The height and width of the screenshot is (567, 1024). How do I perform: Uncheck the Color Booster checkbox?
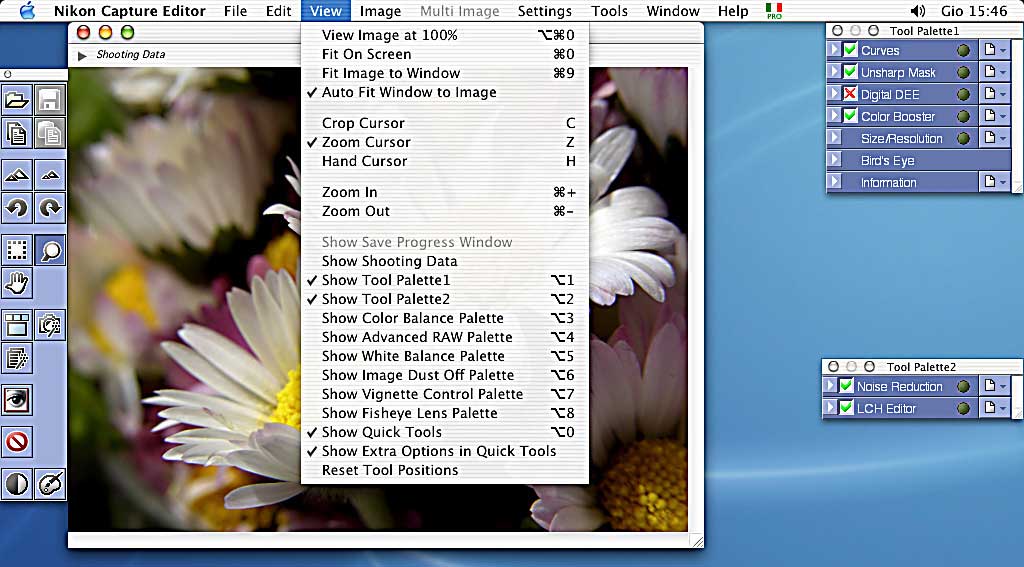[850, 116]
